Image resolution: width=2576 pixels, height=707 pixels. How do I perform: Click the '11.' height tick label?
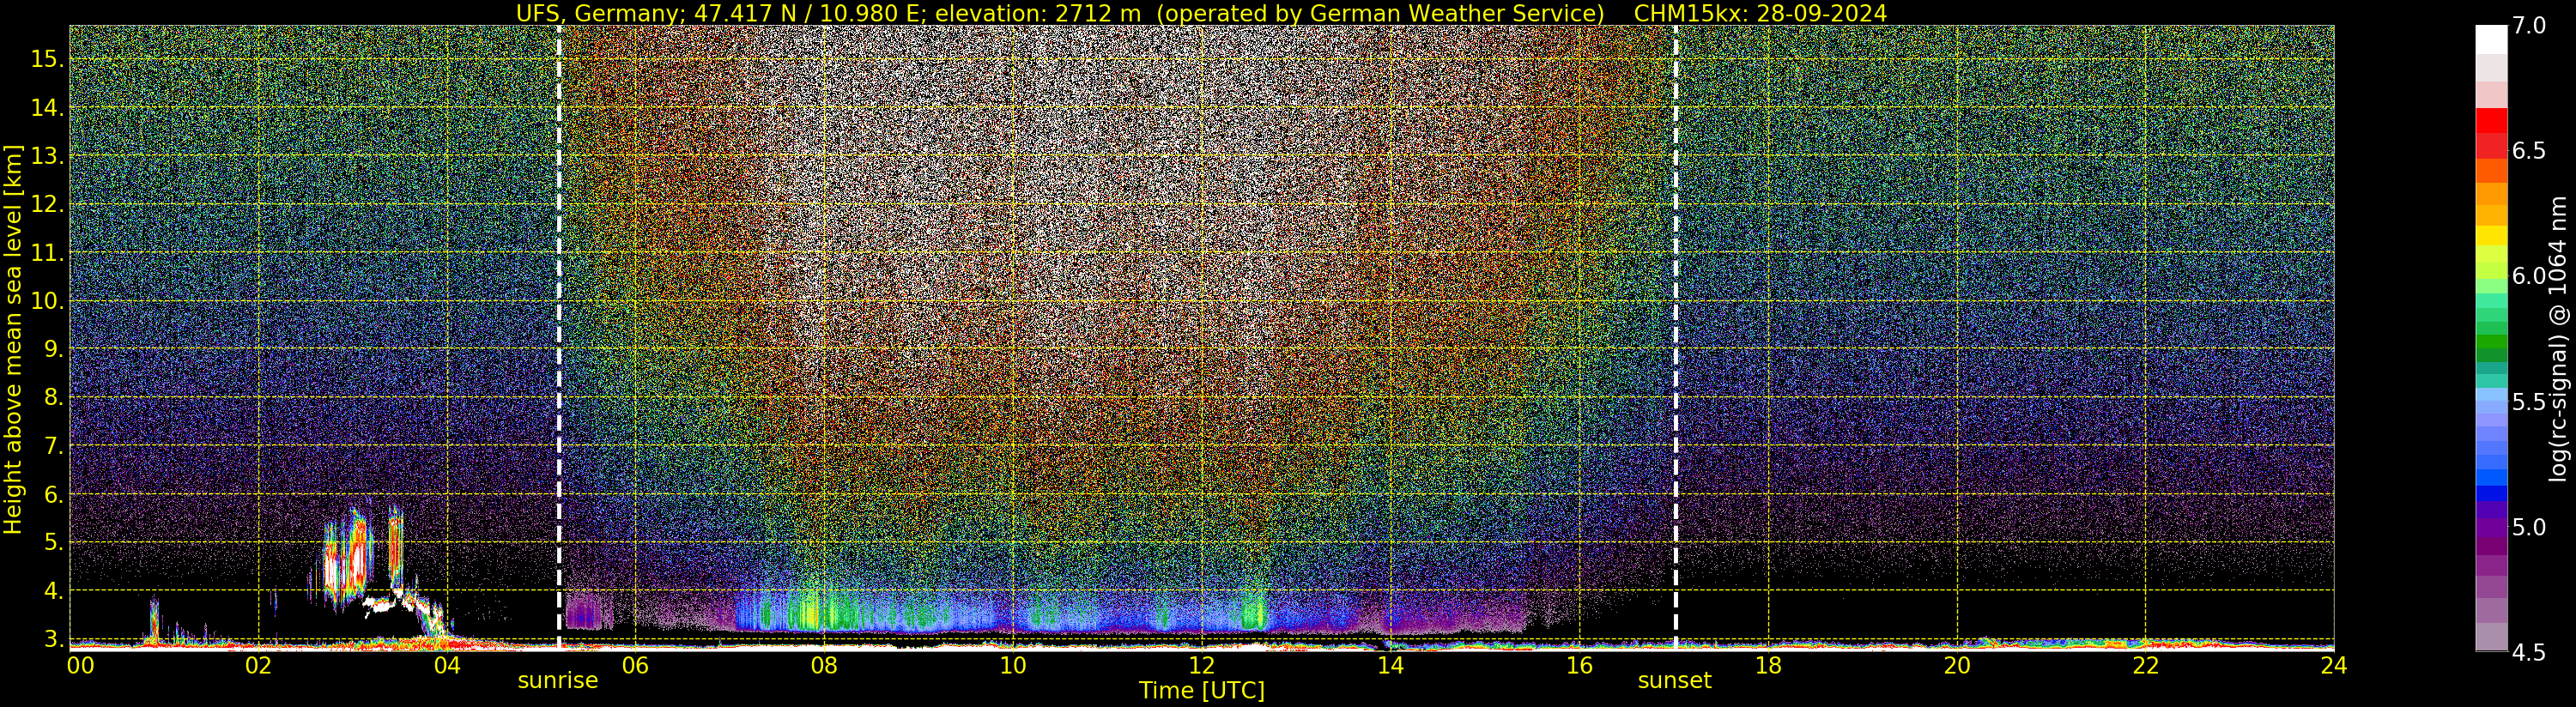[x=47, y=253]
